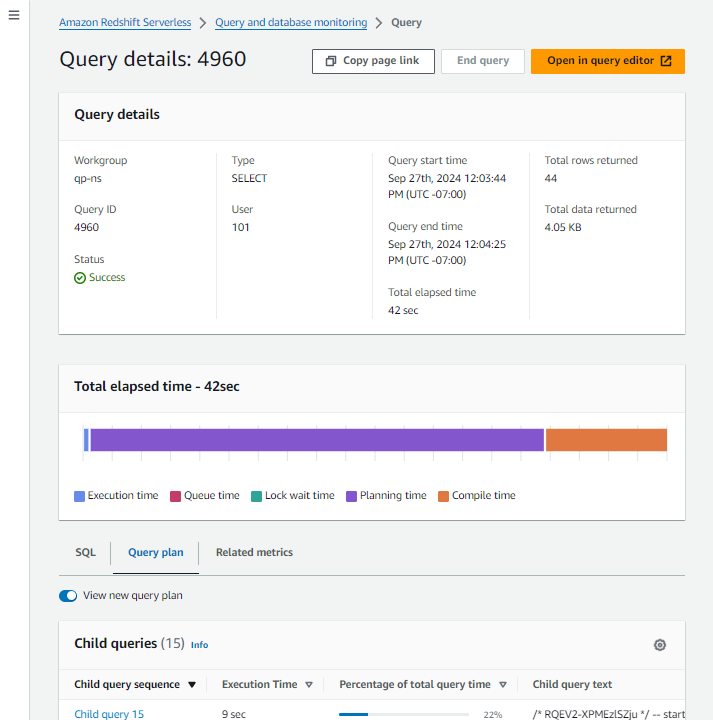The width and height of the screenshot is (713, 720).
Task: Click the green Success status icon
Action: tap(80, 278)
